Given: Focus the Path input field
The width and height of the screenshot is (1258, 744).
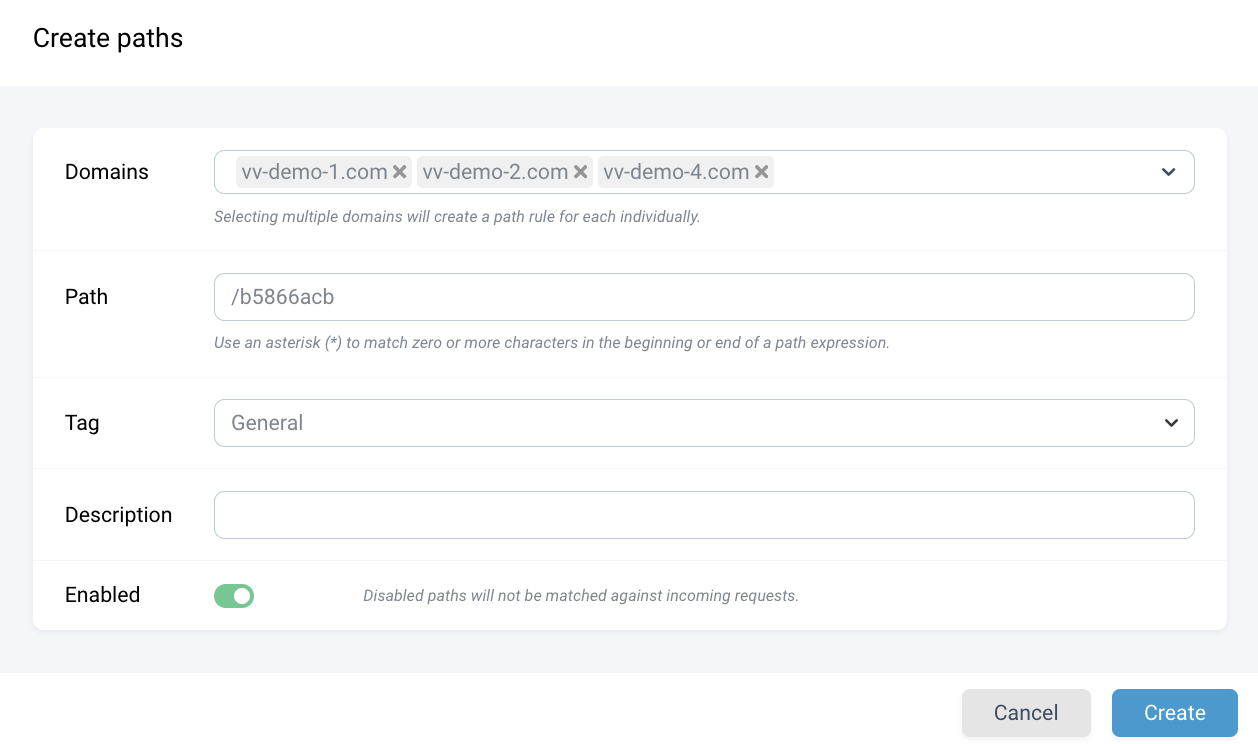Looking at the screenshot, I should (704, 297).
